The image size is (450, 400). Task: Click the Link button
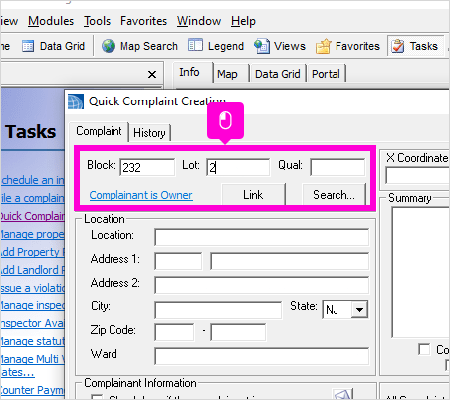tap(253, 195)
